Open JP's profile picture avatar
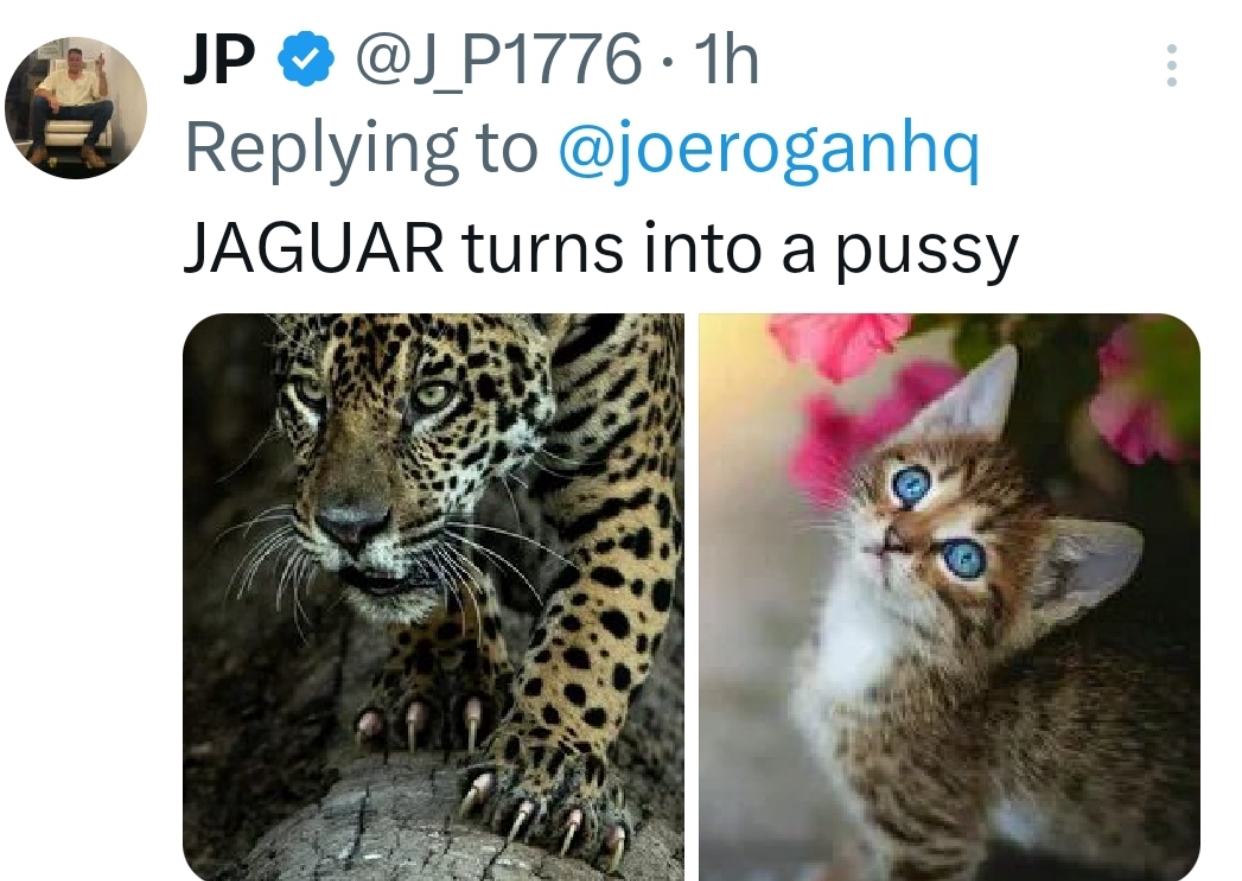This screenshot has height=881, width=1242. [x=75, y=107]
